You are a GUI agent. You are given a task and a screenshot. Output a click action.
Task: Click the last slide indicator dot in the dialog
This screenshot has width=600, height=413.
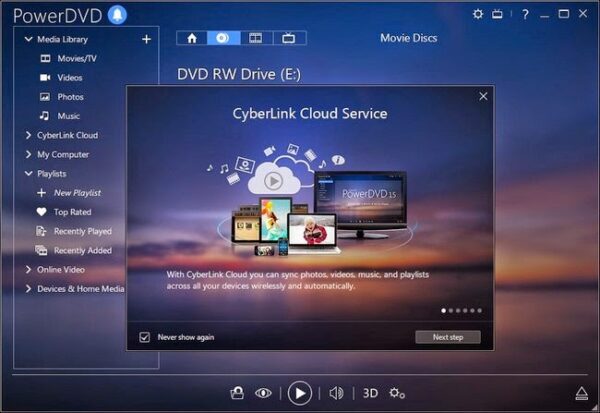pos(479,311)
